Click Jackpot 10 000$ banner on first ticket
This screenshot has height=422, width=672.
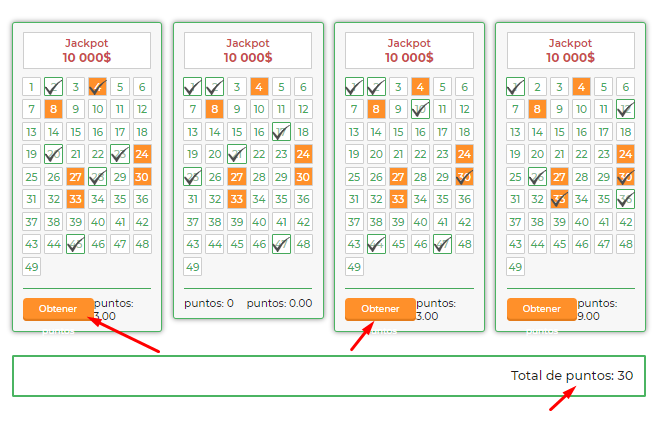coord(87,51)
